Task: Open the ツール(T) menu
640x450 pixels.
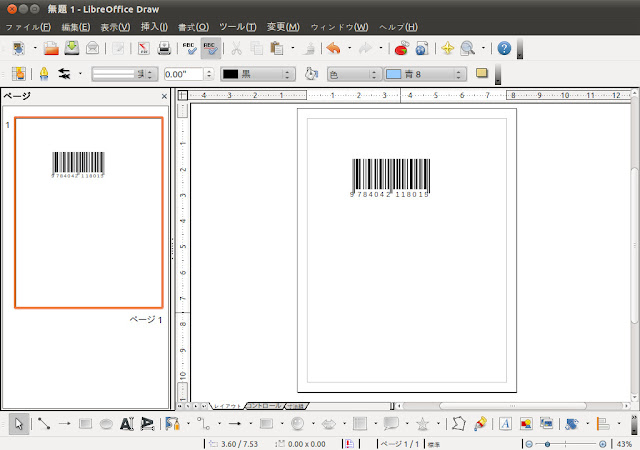Action: [x=238, y=27]
